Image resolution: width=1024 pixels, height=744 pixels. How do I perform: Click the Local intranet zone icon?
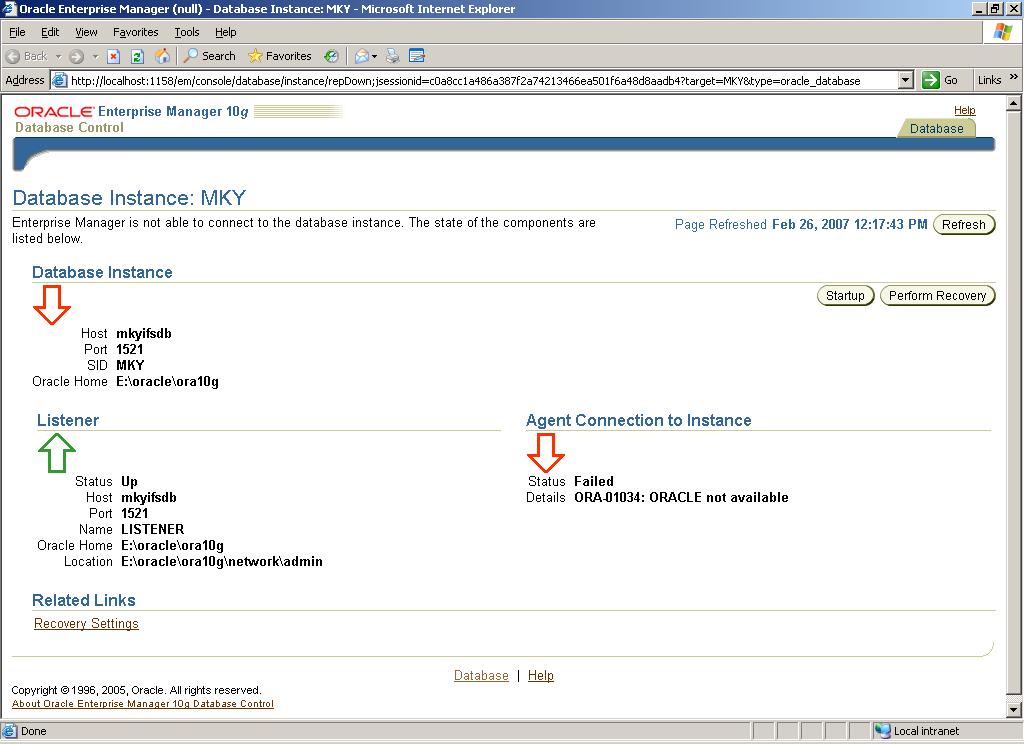pyautogui.click(x=882, y=730)
